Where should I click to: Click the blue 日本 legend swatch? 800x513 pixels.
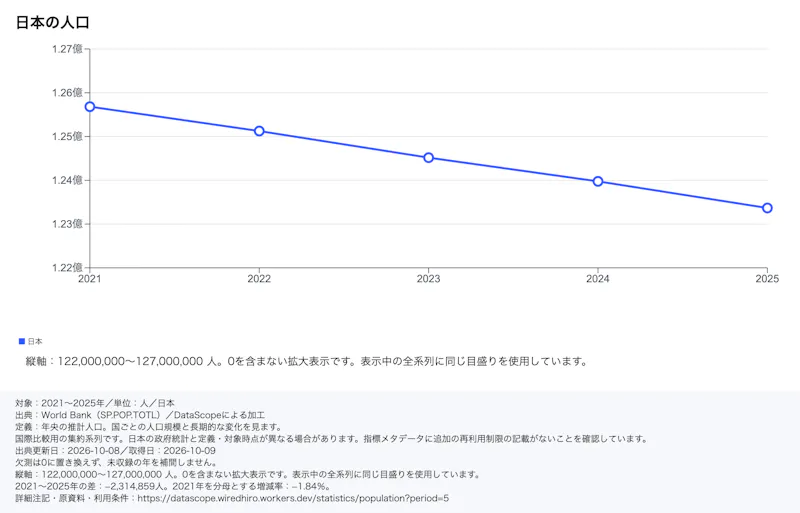22,341
